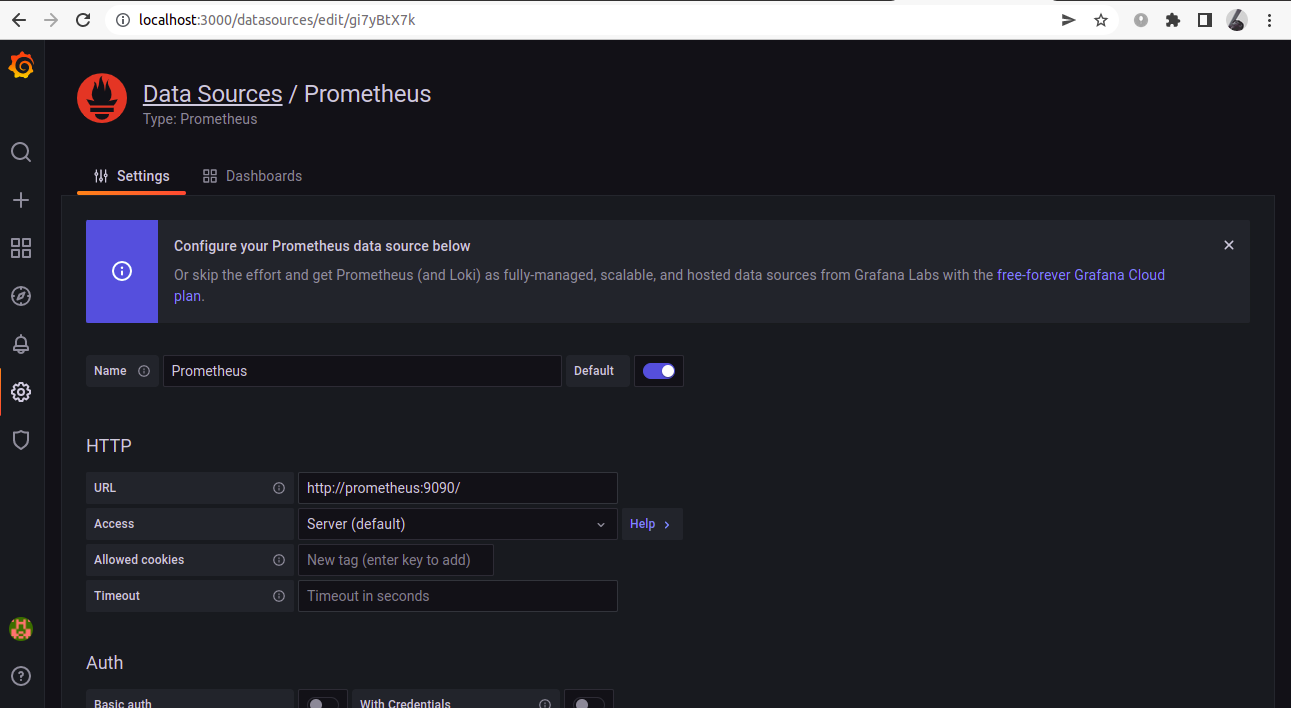This screenshot has height=708, width=1291.
Task: Click the Name input field with Prometheus
Action: pyautogui.click(x=362, y=371)
